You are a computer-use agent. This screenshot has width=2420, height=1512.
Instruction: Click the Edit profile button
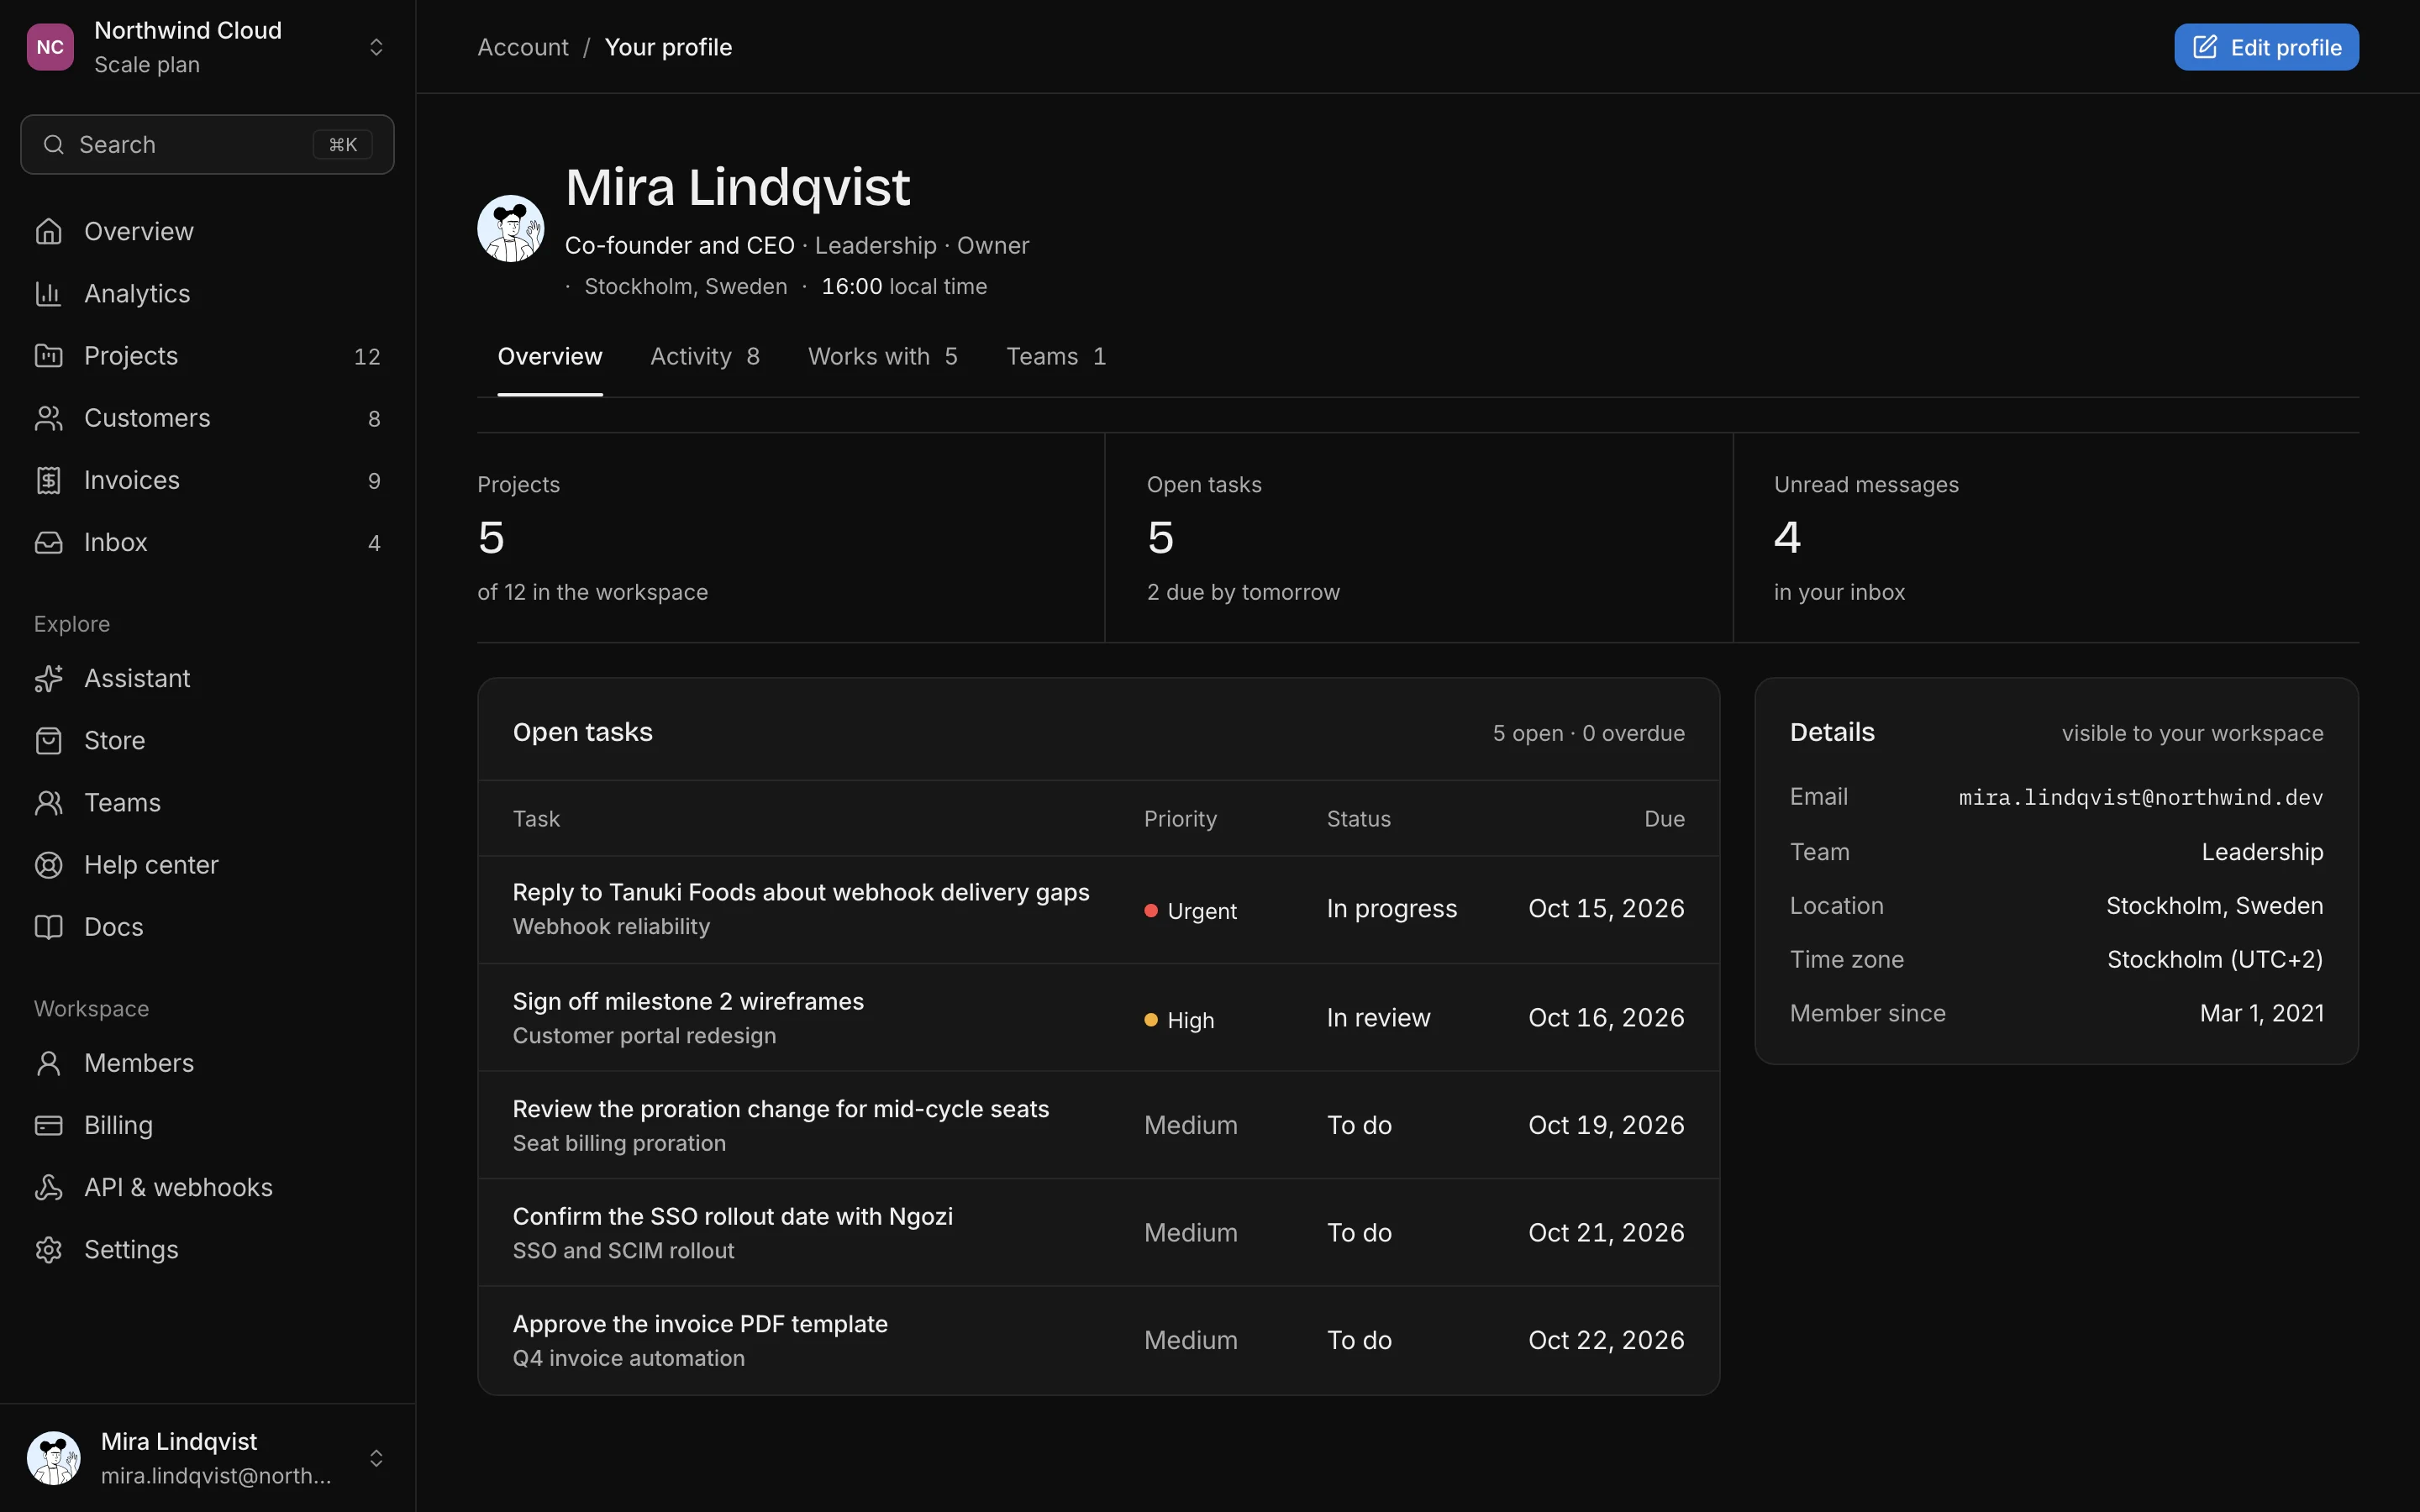click(x=2266, y=47)
